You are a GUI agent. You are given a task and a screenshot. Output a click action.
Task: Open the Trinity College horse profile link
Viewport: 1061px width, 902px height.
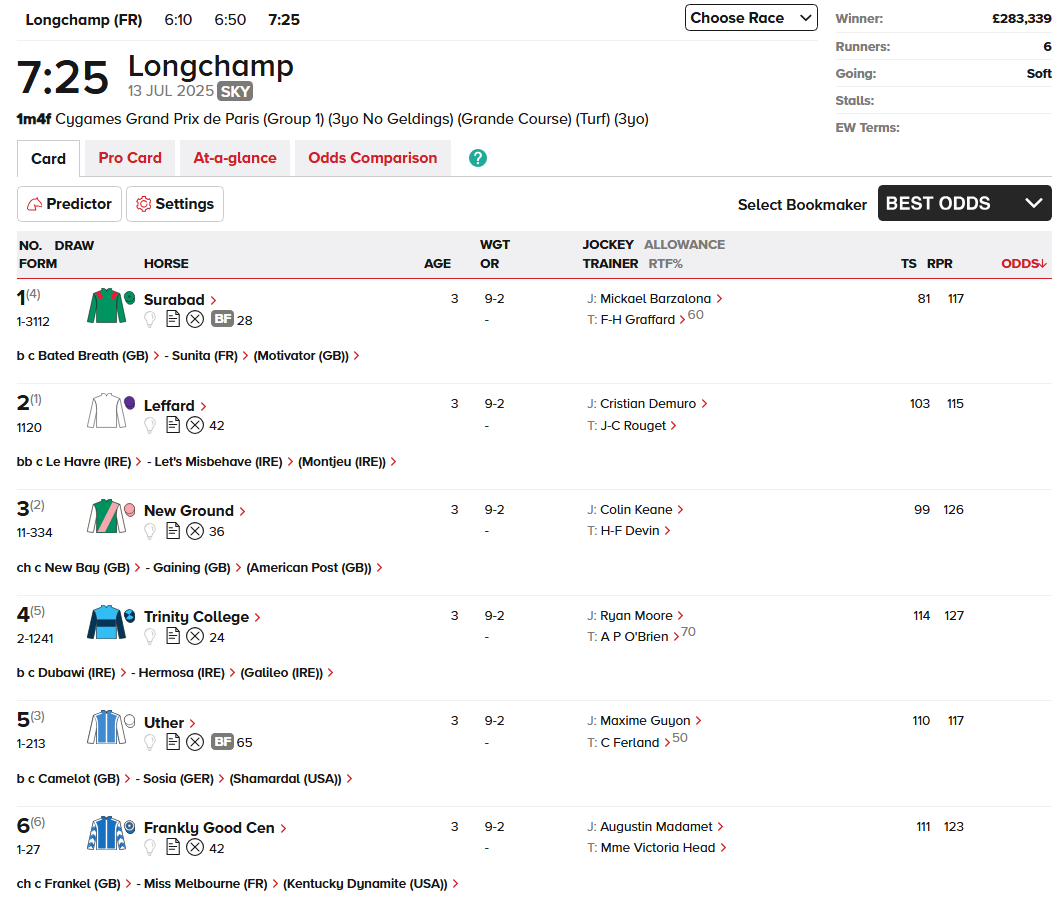tap(202, 617)
